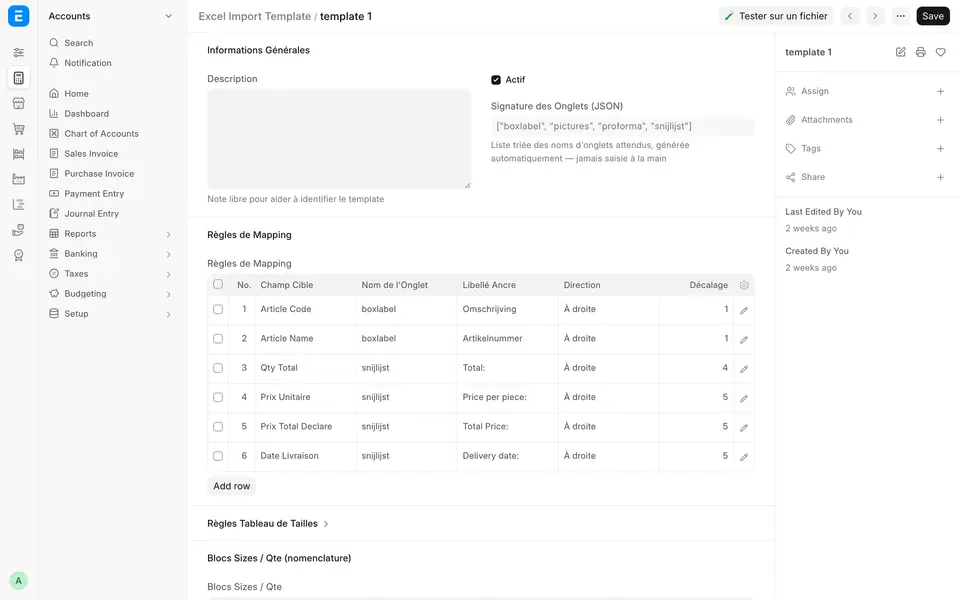
Task: Check the Article Name row checkbox
Action: (x=218, y=339)
